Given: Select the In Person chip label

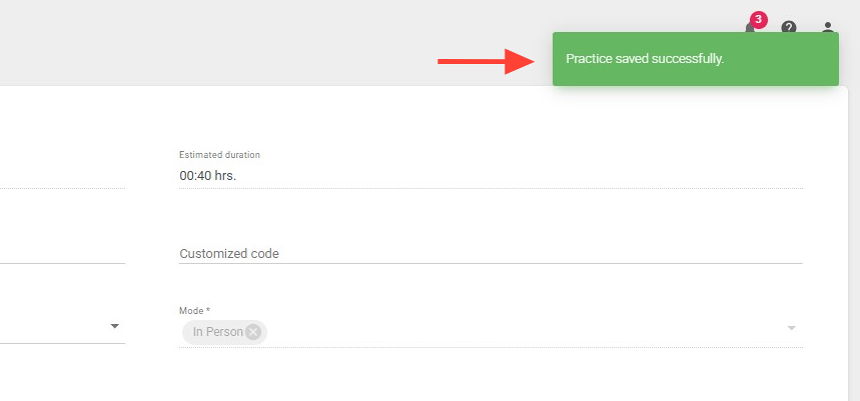Looking at the screenshot, I should (x=218, y=332).
